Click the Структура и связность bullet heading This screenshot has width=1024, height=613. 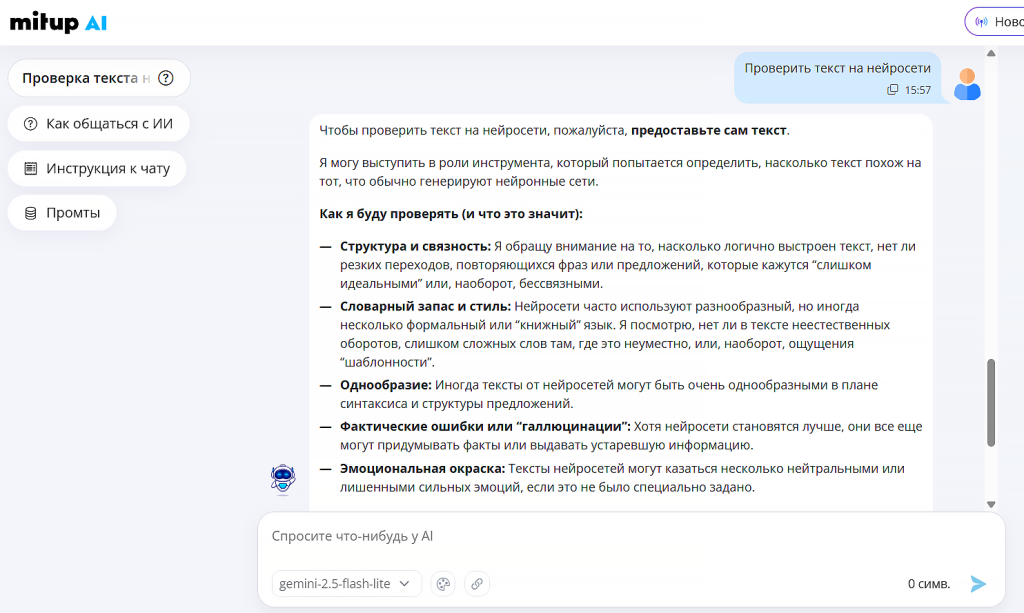415,246
